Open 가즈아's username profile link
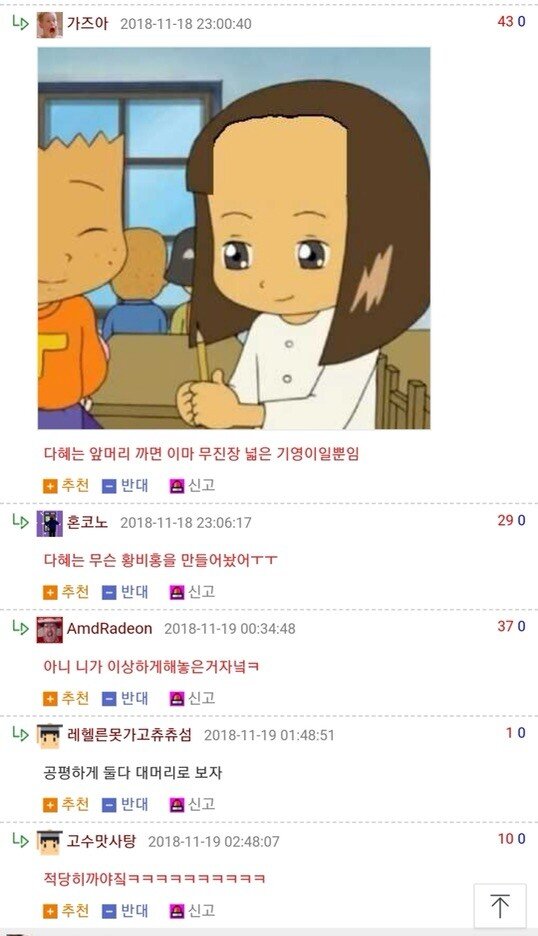This screenshot has width=538, height=936. click(x=88, y=23)
